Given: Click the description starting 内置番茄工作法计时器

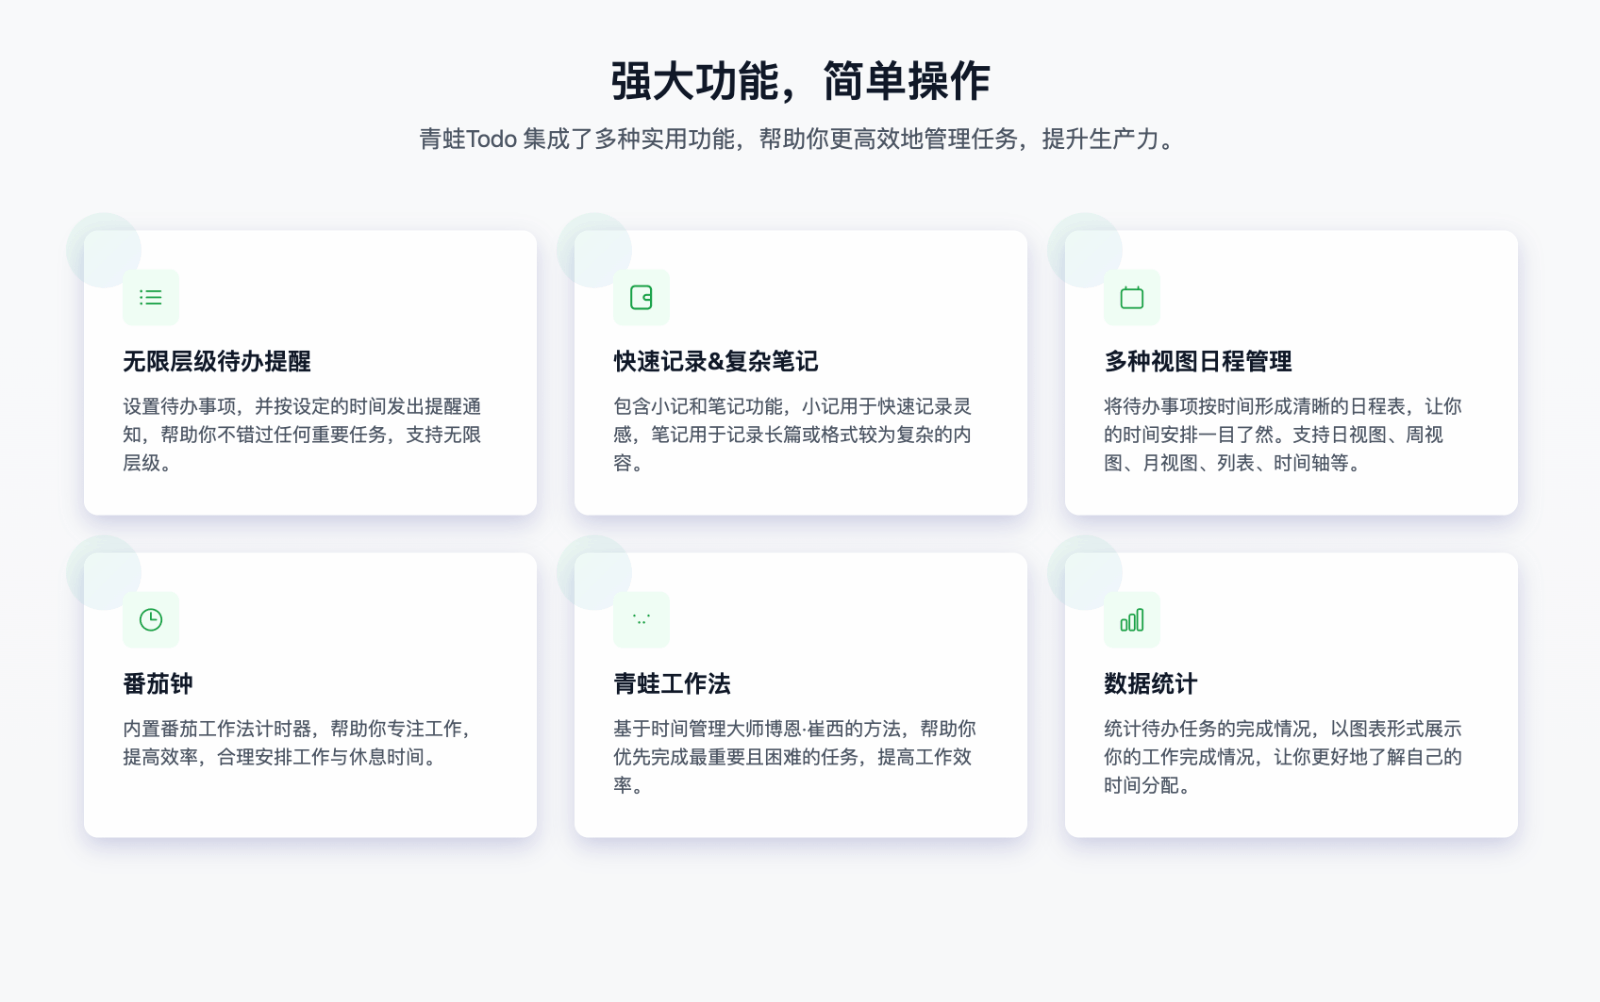Looking at the screenshot, I should pos(299,743).
